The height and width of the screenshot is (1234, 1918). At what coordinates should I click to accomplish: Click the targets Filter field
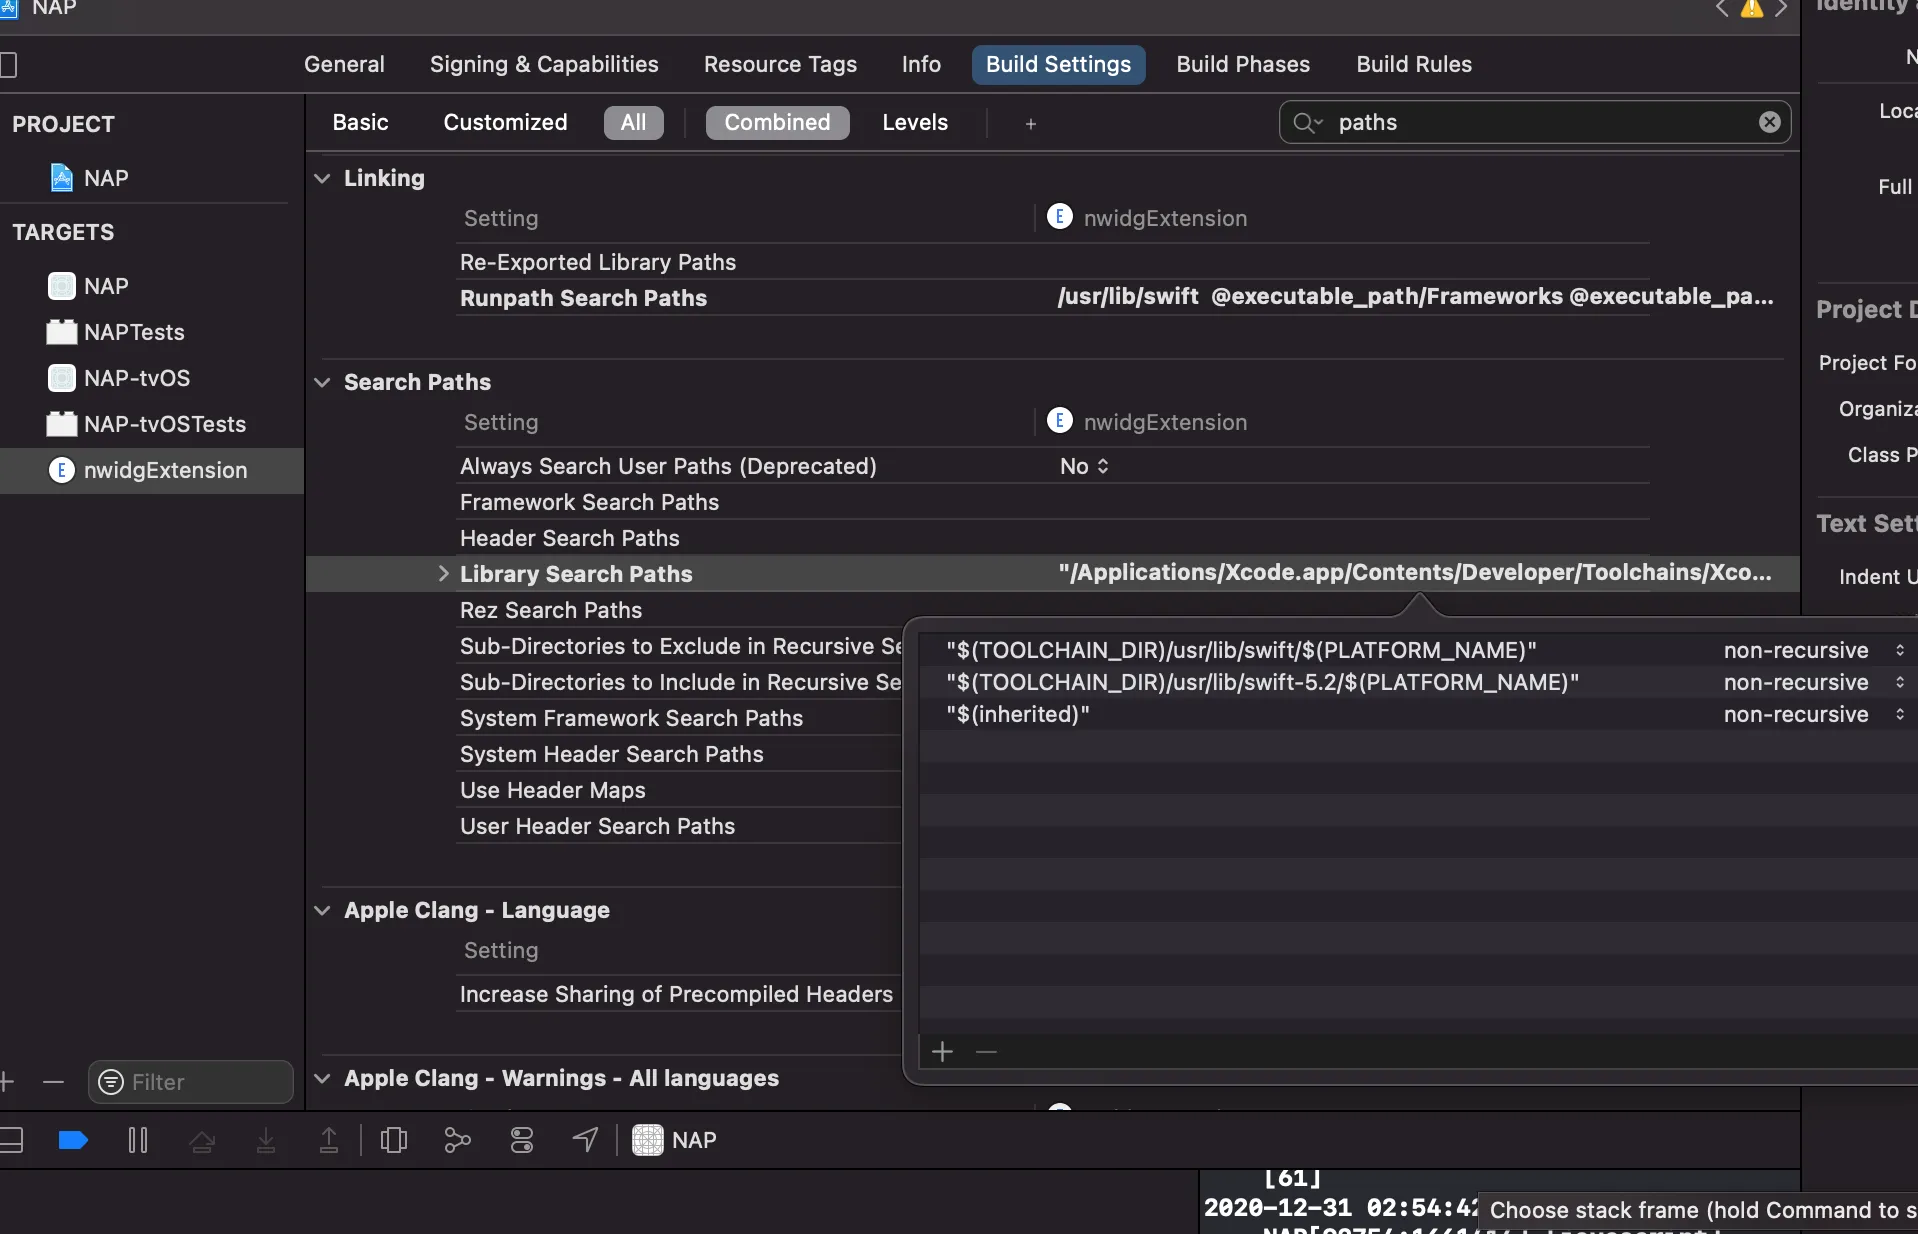[x=191, y=1082]
